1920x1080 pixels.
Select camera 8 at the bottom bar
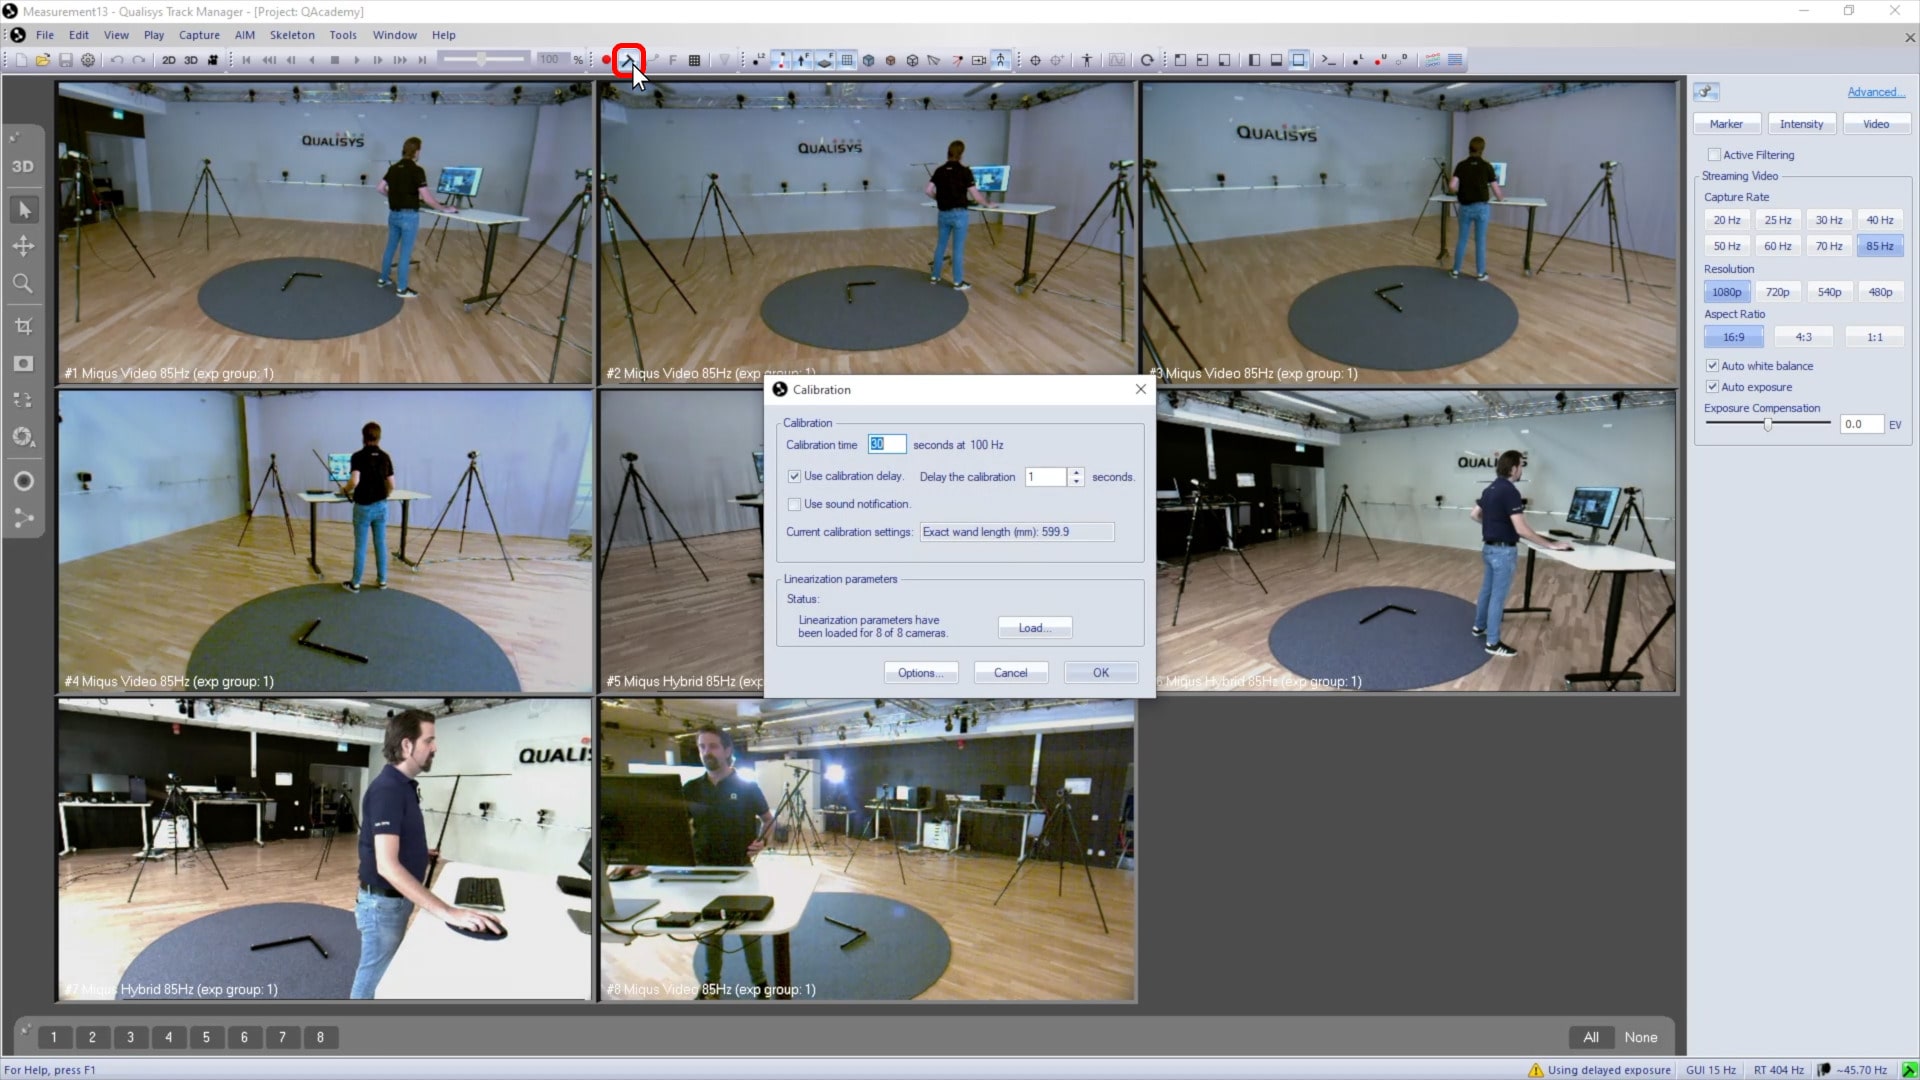point(320,1037)
